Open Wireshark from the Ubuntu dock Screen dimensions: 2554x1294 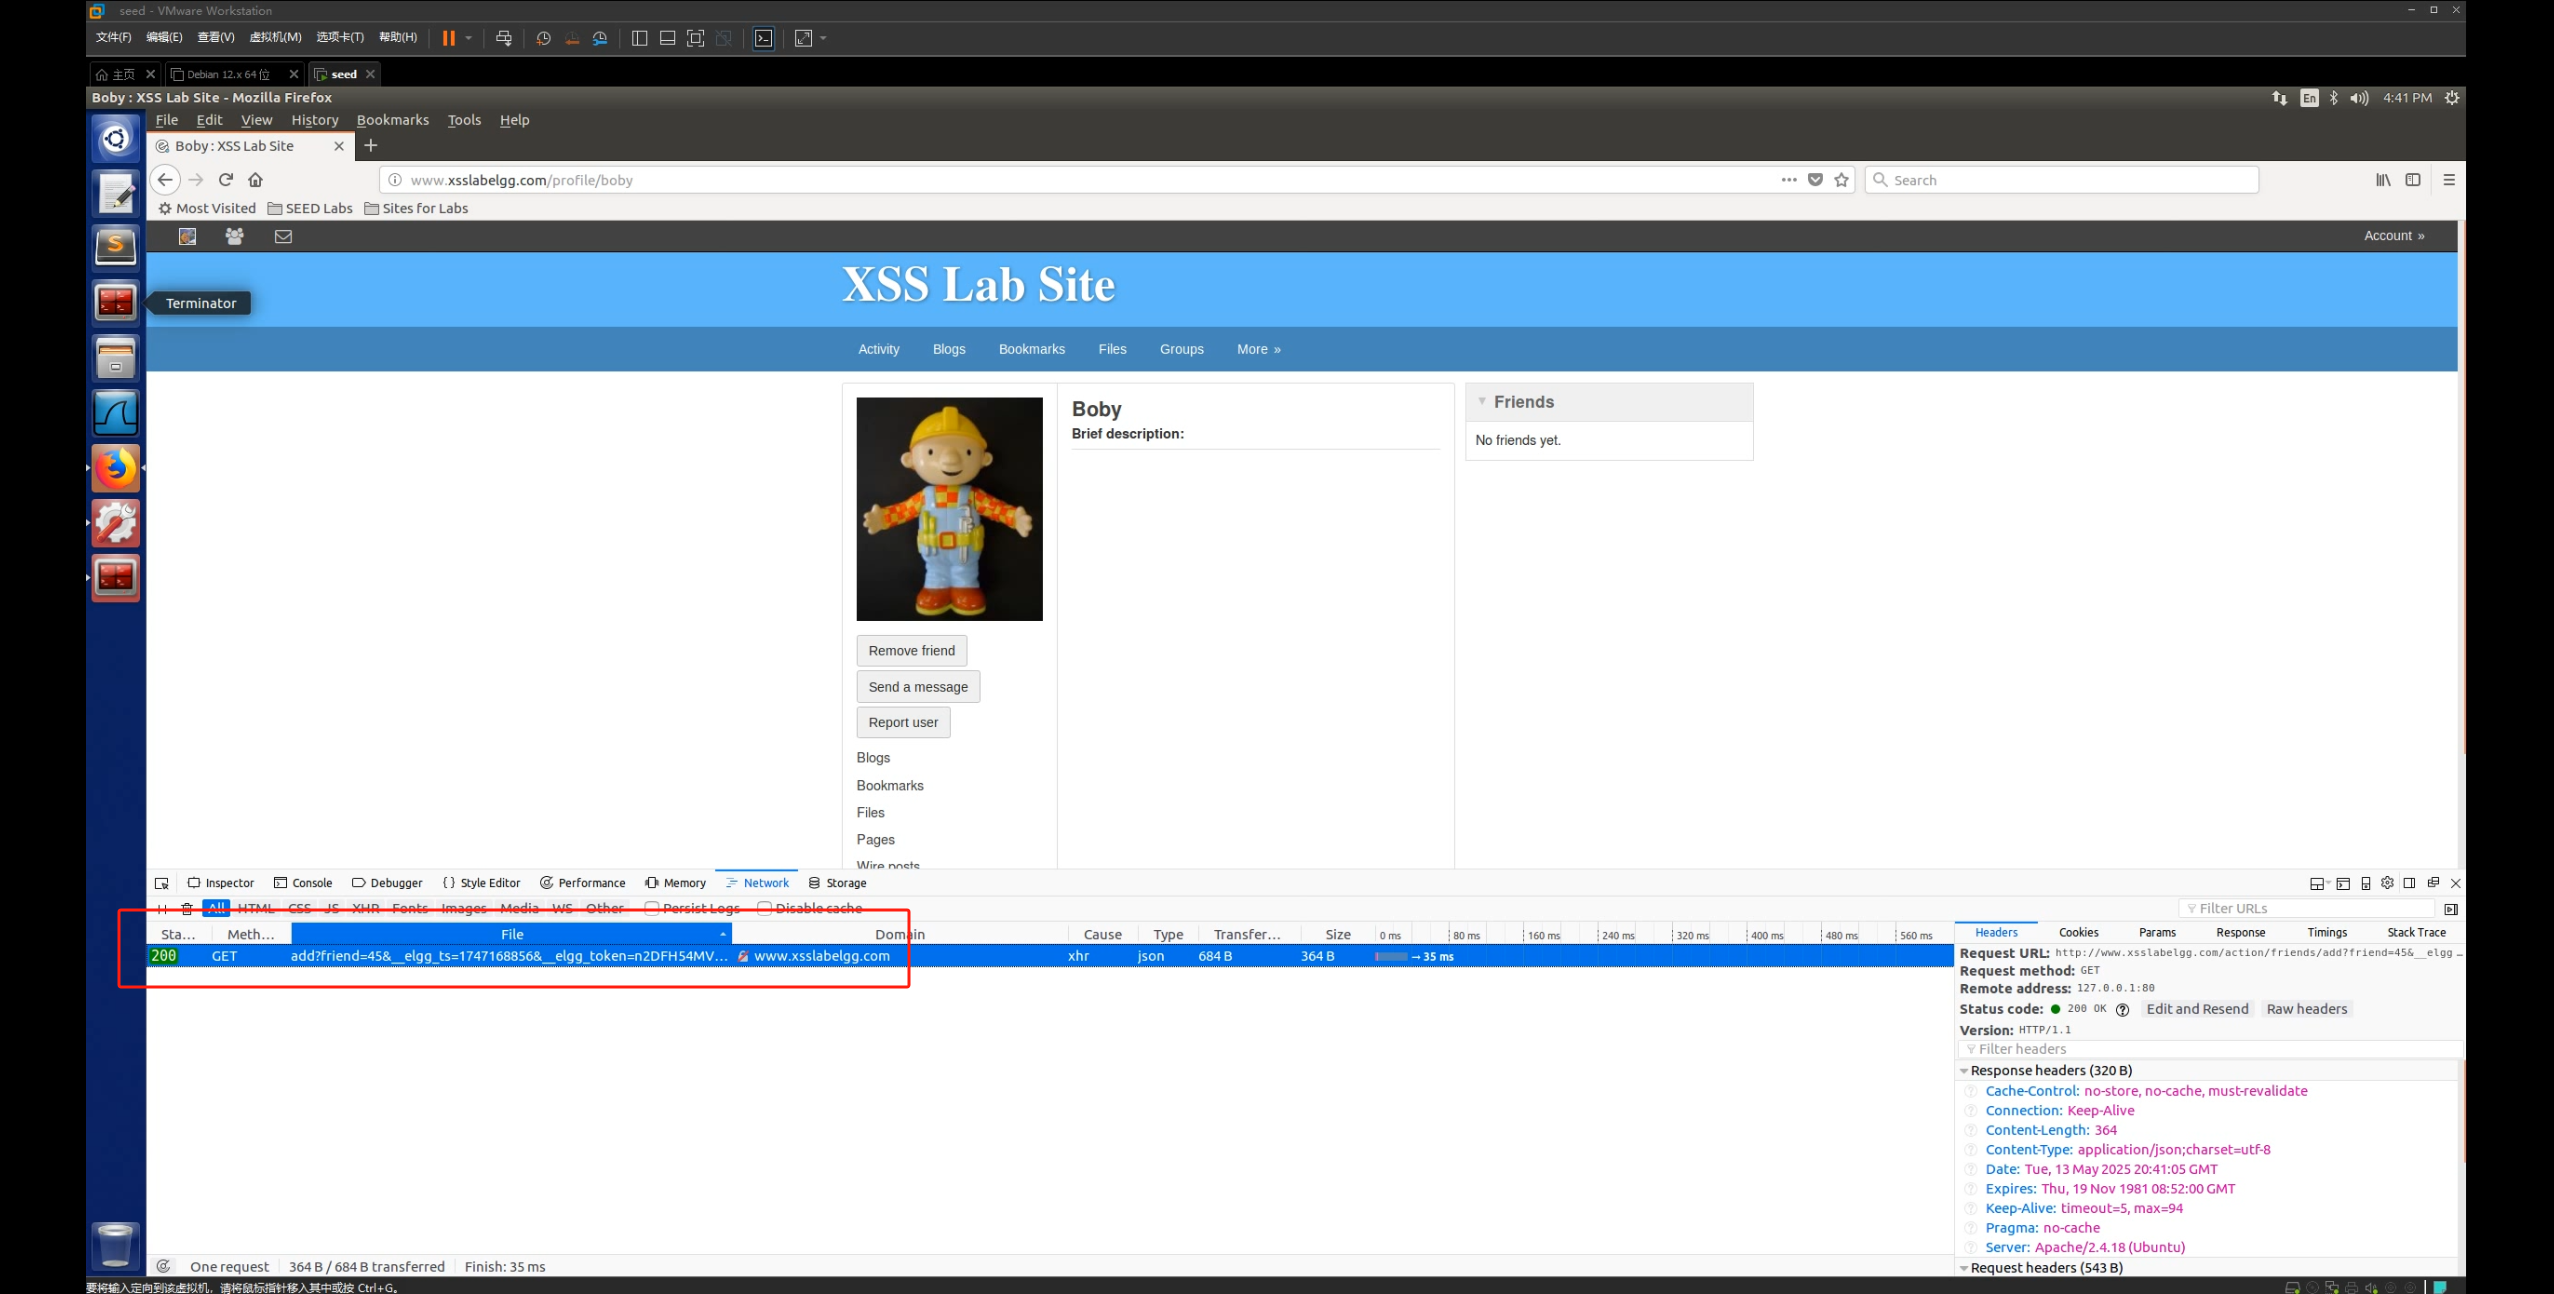click(115, 412)
